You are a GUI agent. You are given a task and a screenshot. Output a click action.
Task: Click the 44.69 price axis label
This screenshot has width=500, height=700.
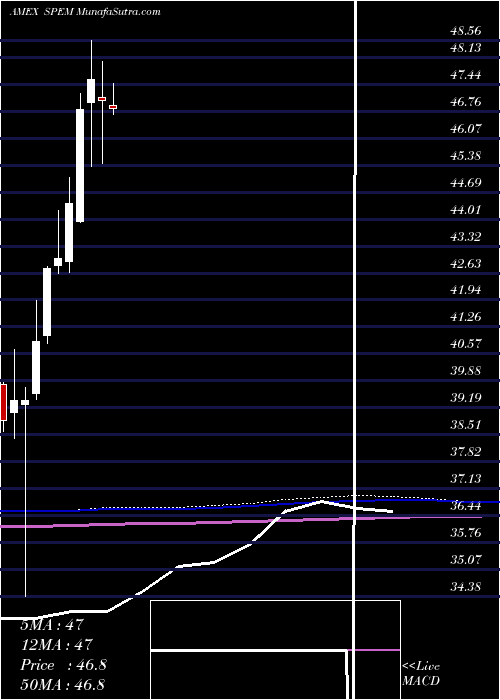466,183
